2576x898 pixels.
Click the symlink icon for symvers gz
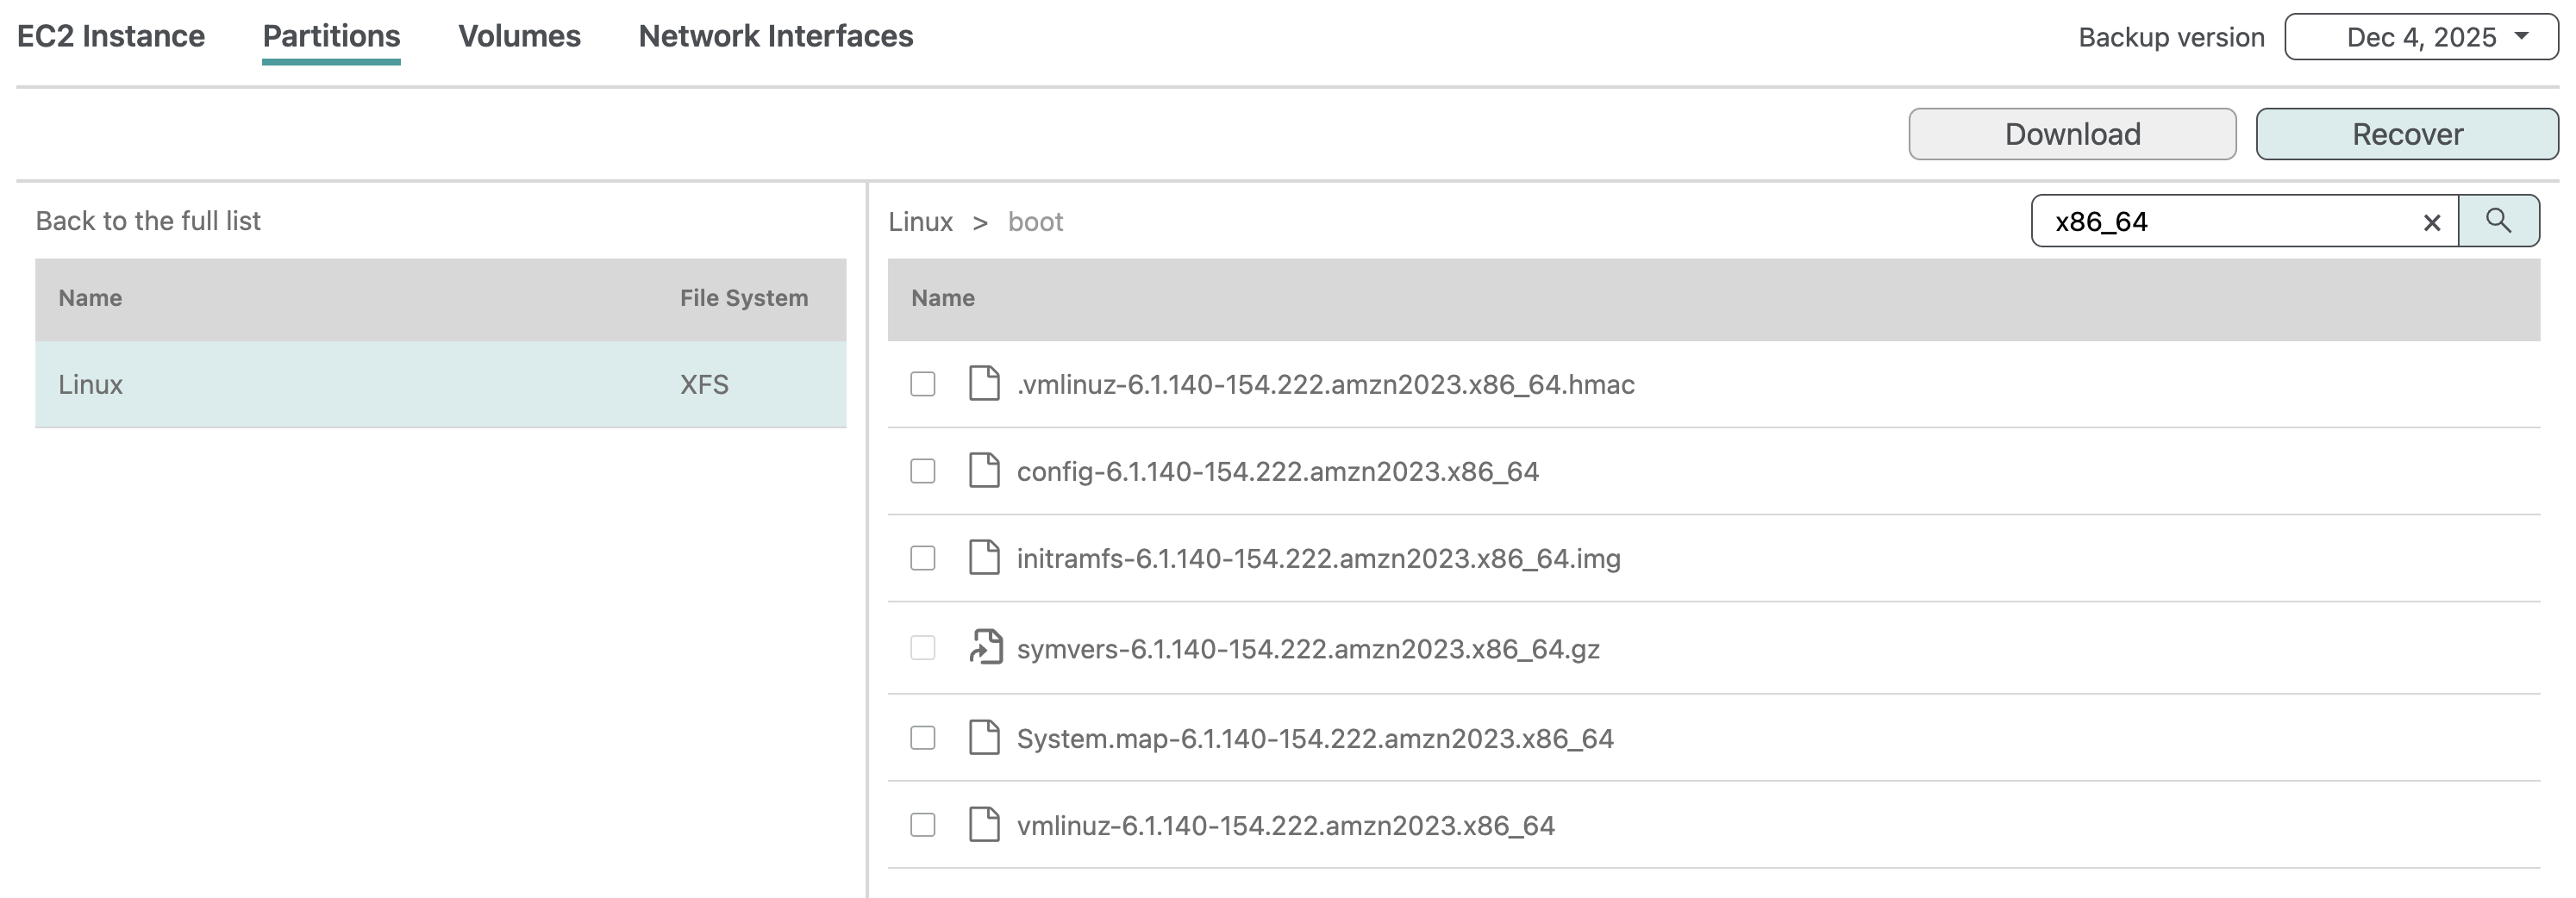985,648
